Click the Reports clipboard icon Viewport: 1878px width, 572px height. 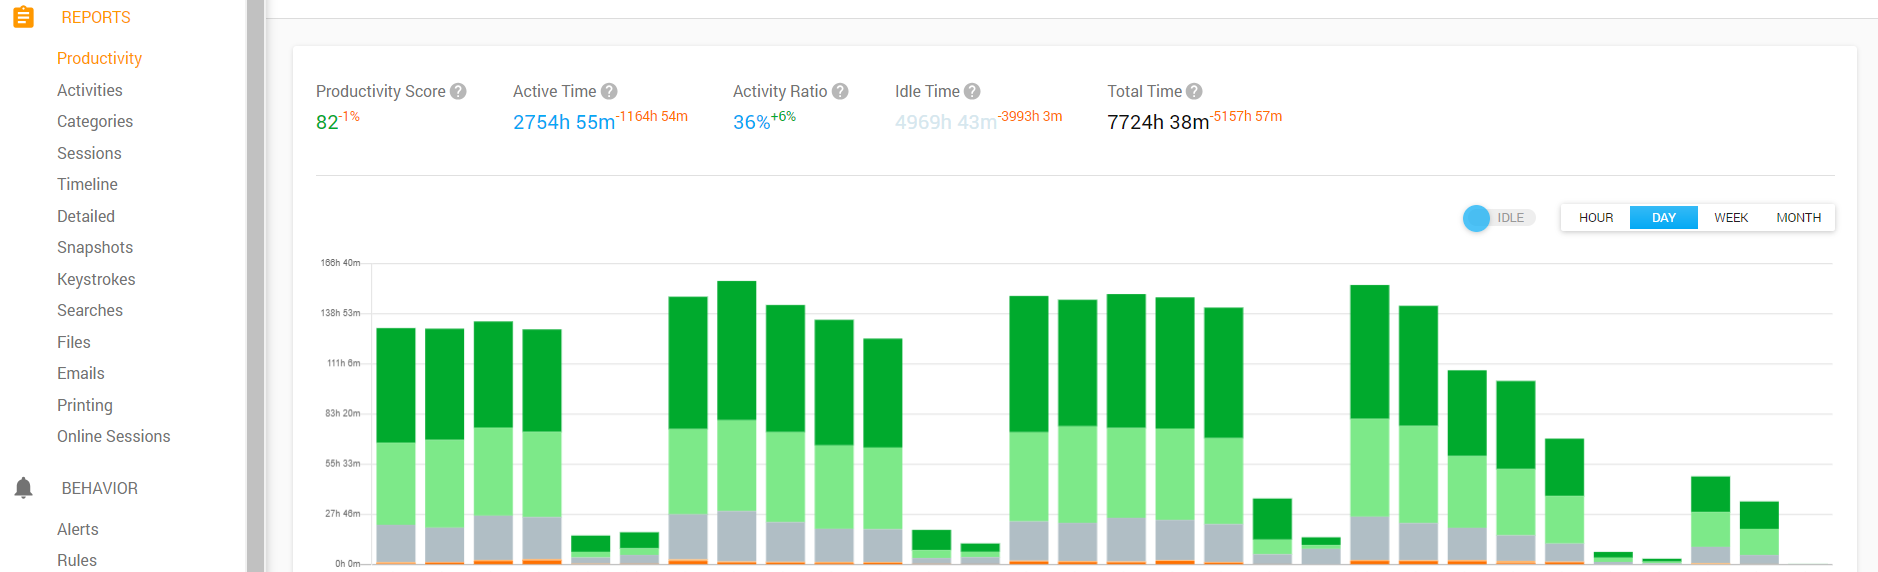[23, 17]
